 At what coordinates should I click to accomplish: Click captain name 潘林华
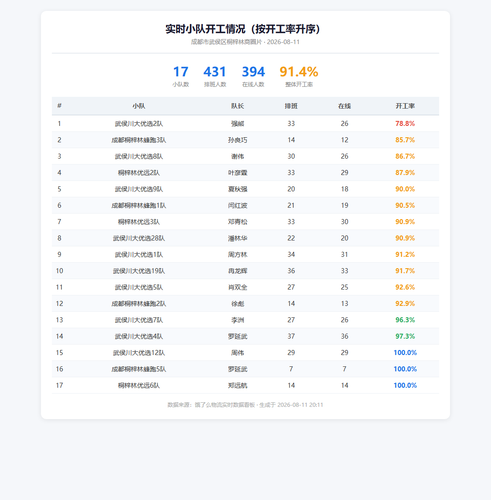[238, 238]
